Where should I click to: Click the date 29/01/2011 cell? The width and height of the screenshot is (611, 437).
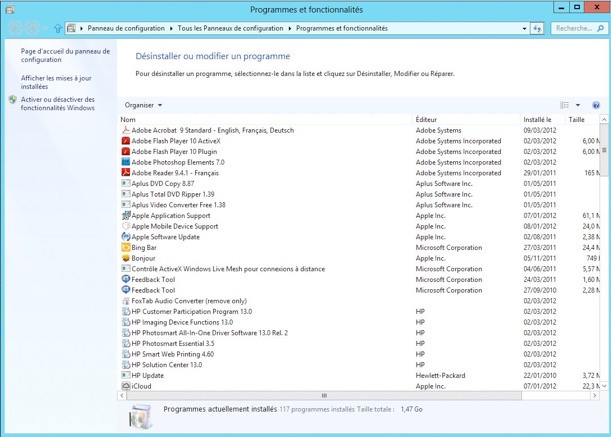click(540, 173)
